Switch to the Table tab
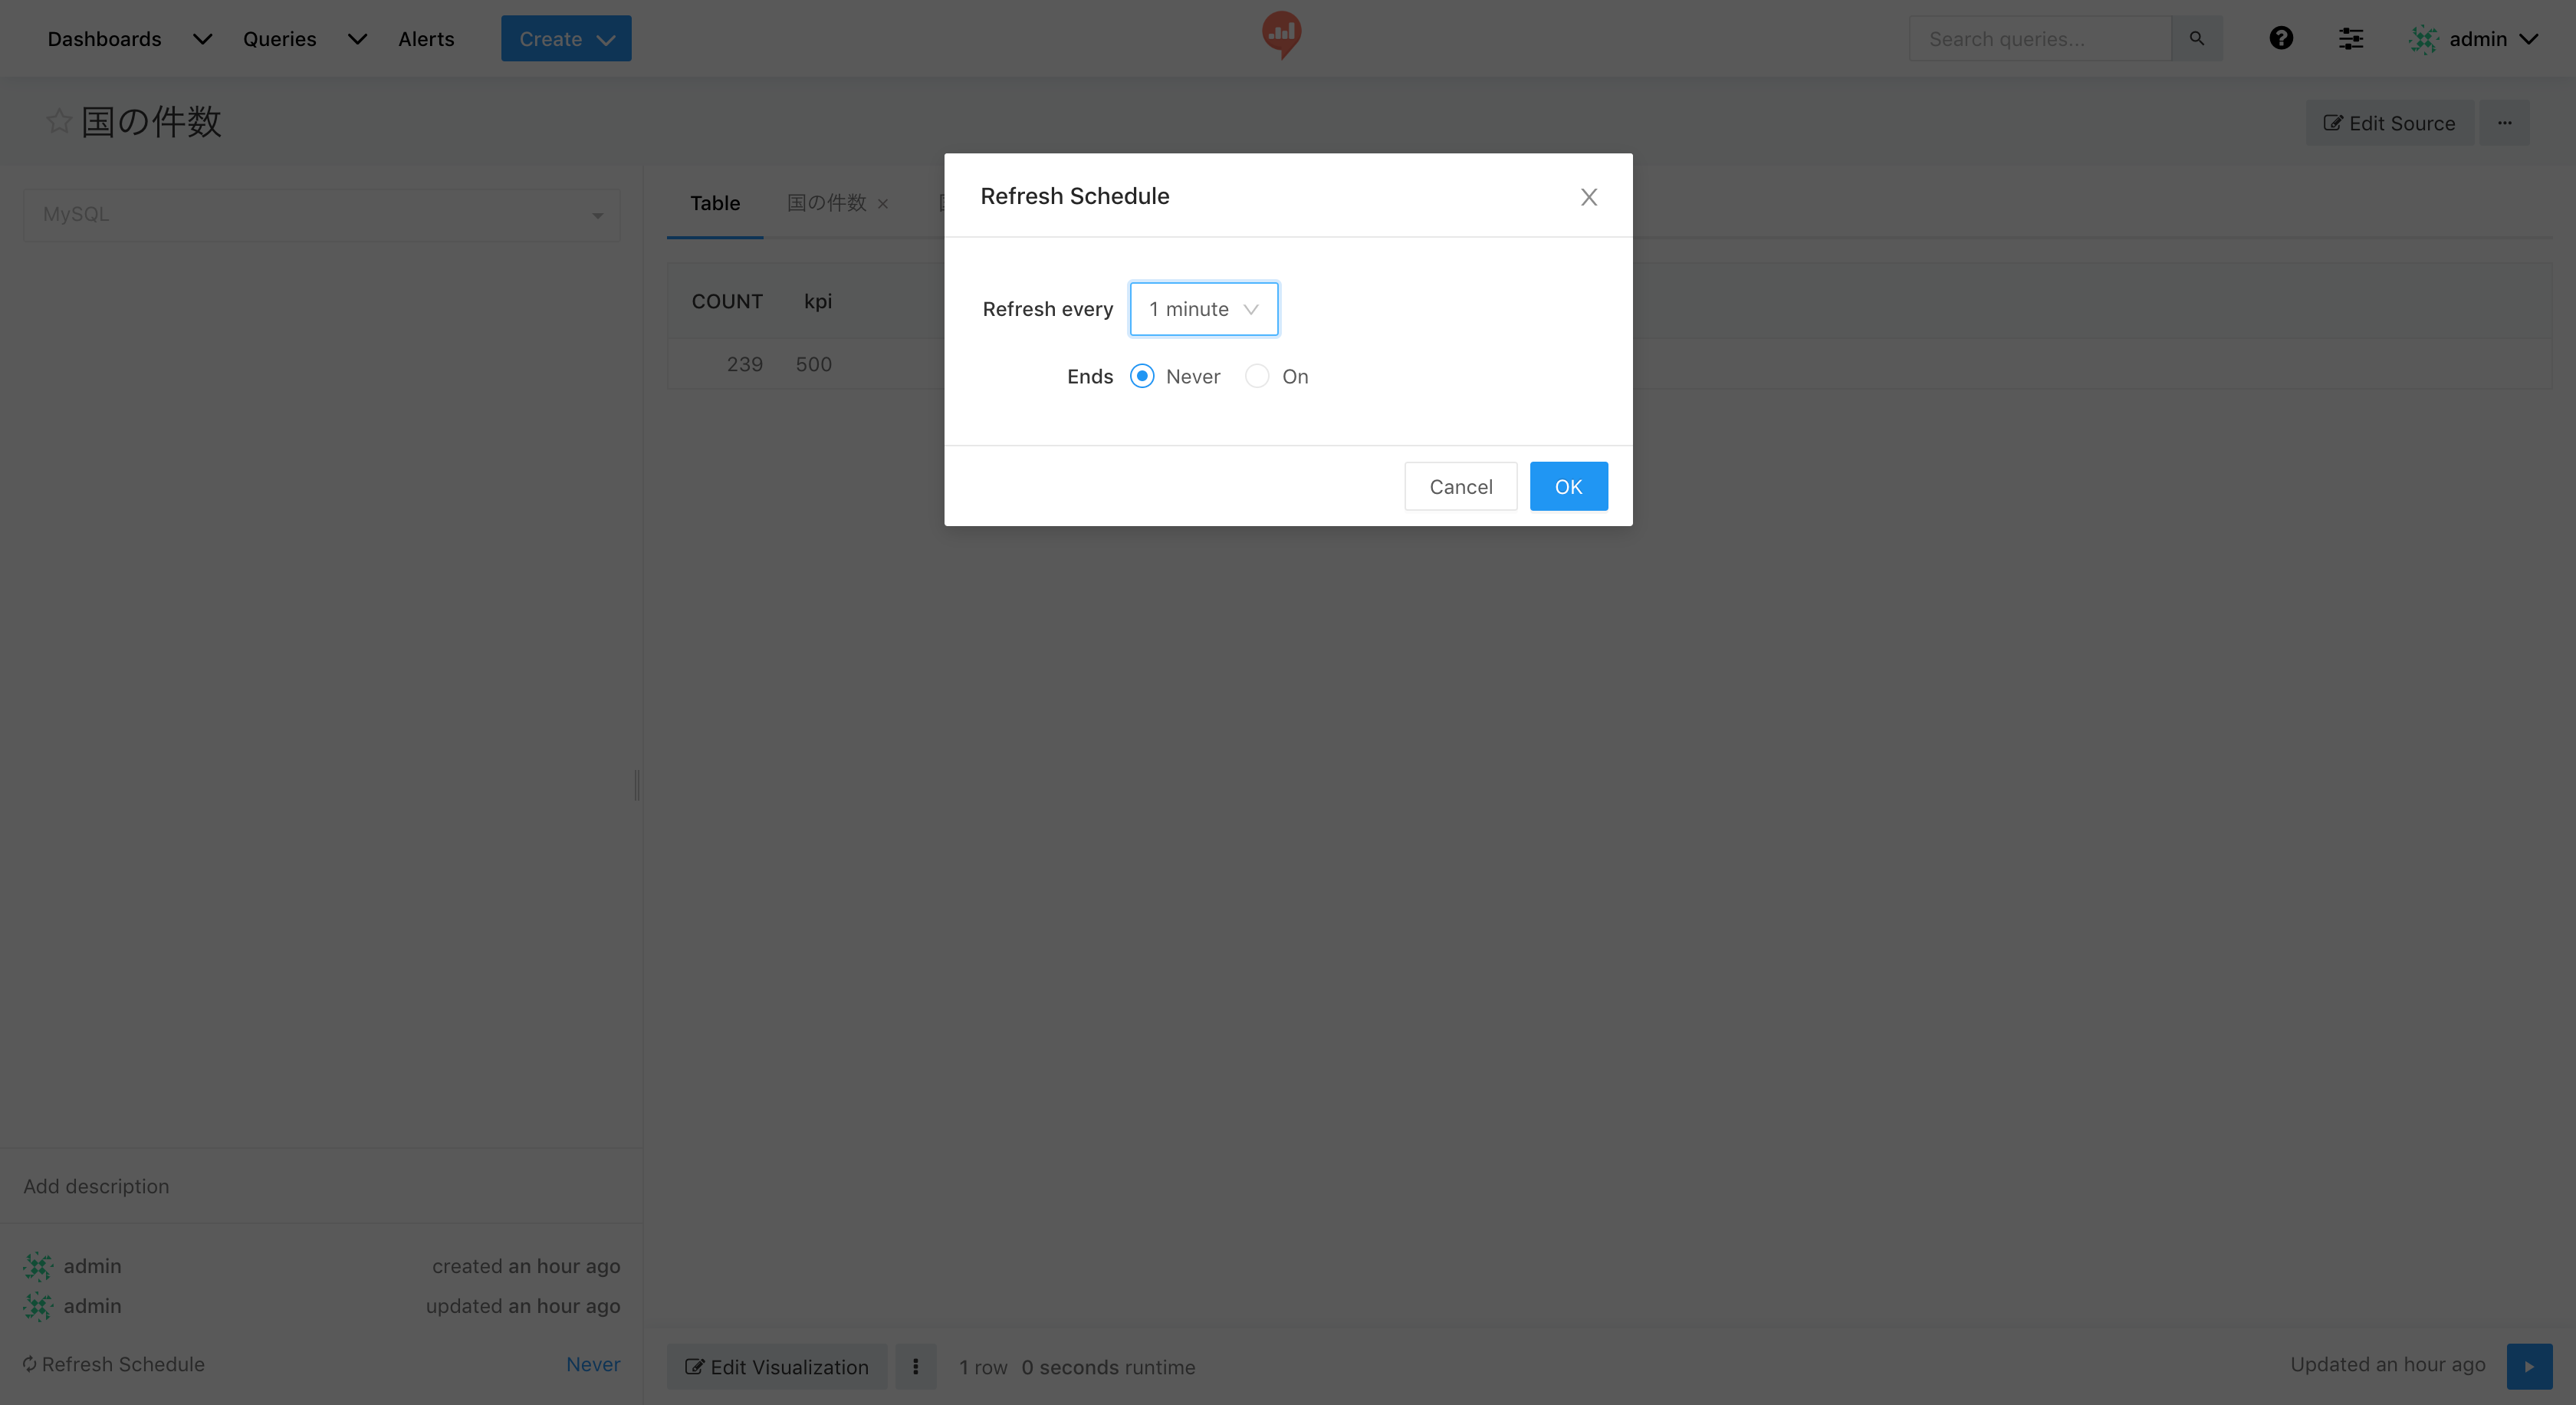The height and width of the screenshot is (1405, 2576). 714,203
